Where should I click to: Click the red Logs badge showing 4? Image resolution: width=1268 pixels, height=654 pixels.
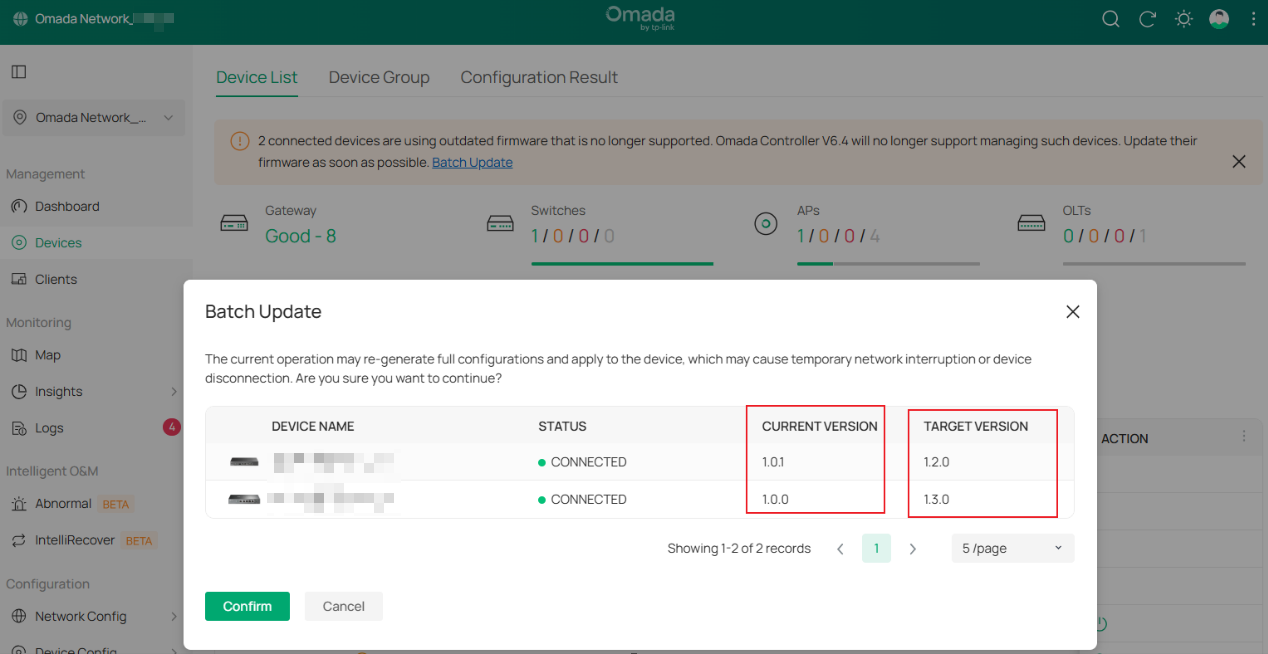(172, 427)
